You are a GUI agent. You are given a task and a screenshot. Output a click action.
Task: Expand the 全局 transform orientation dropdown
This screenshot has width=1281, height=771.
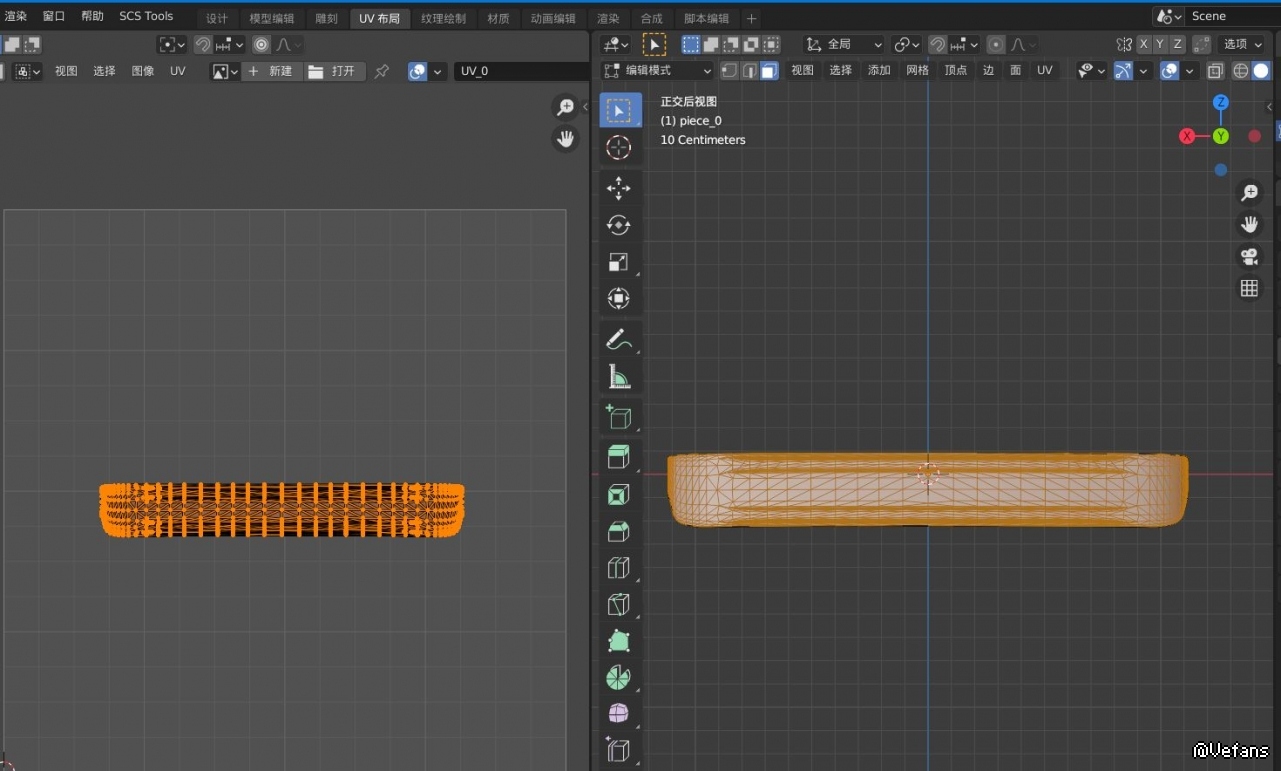click(845, 44)
